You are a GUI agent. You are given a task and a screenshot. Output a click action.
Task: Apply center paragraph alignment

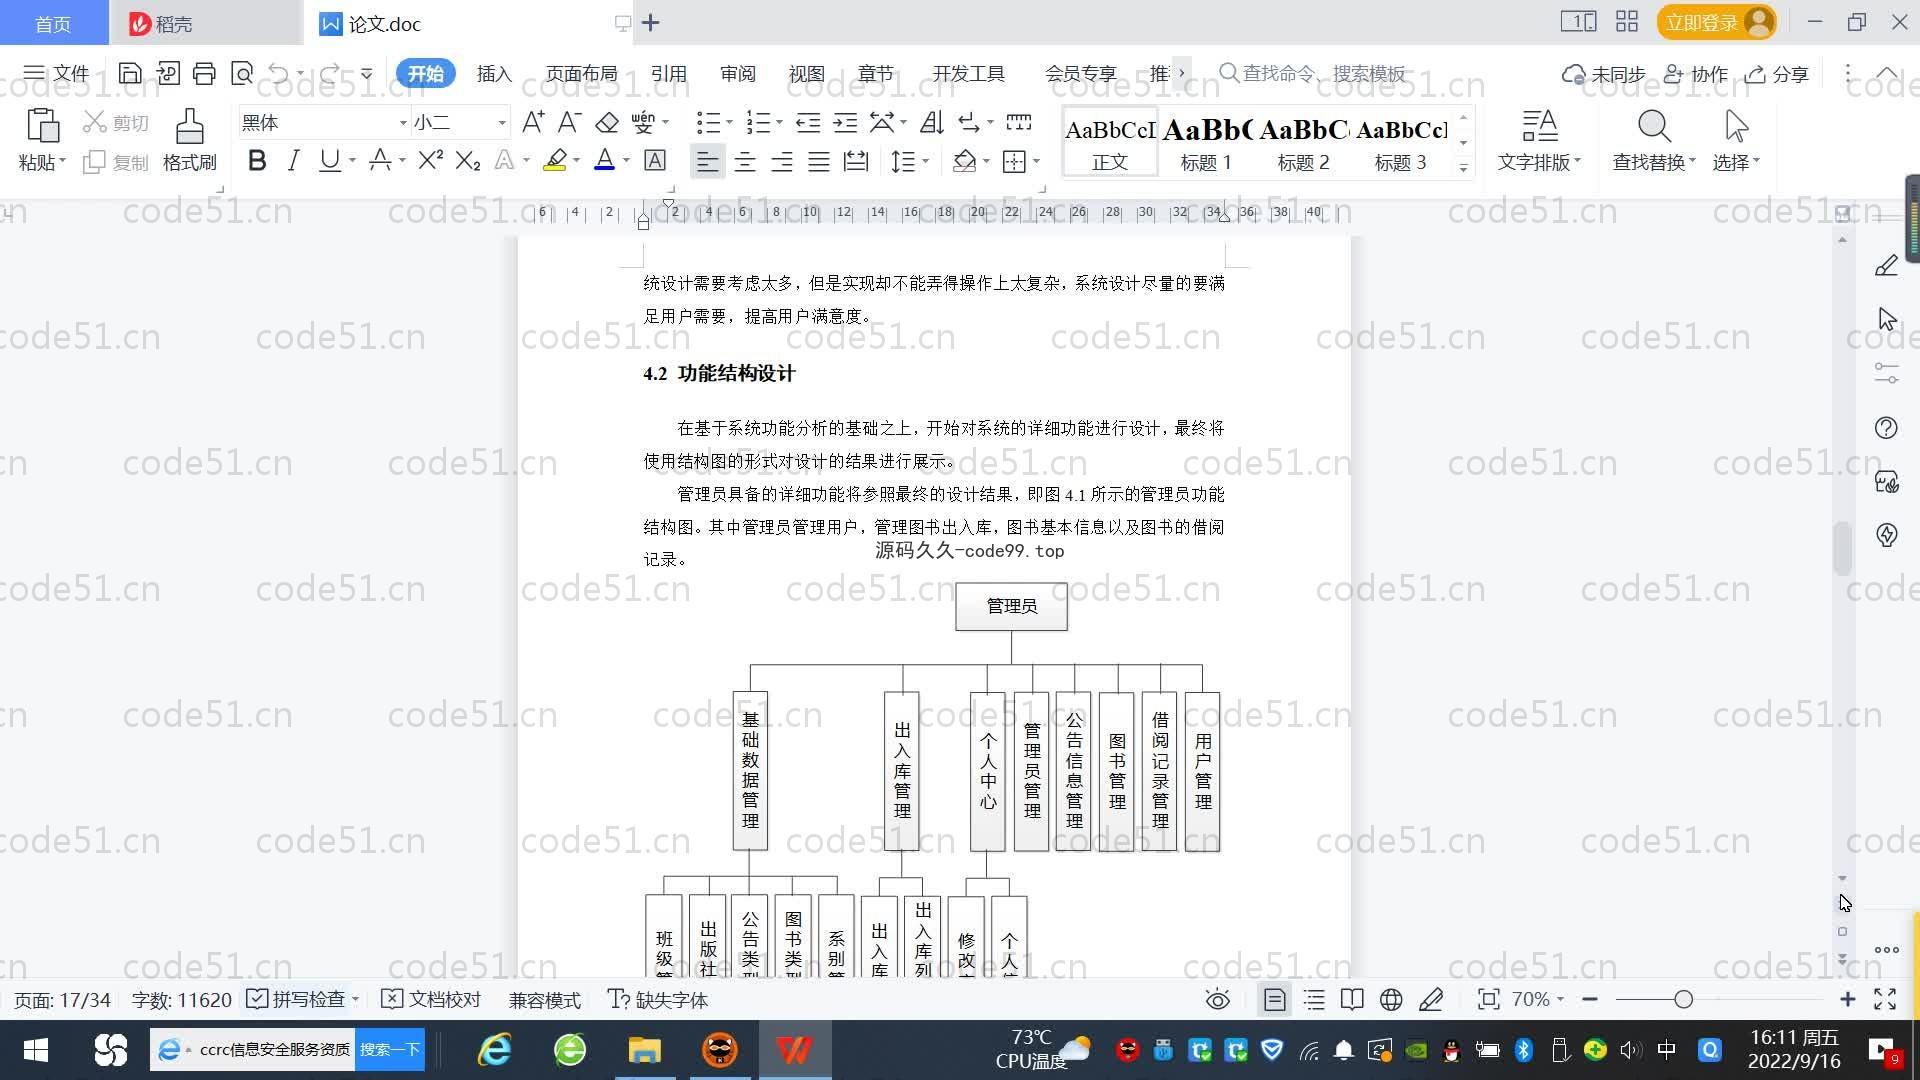[745, 162]
